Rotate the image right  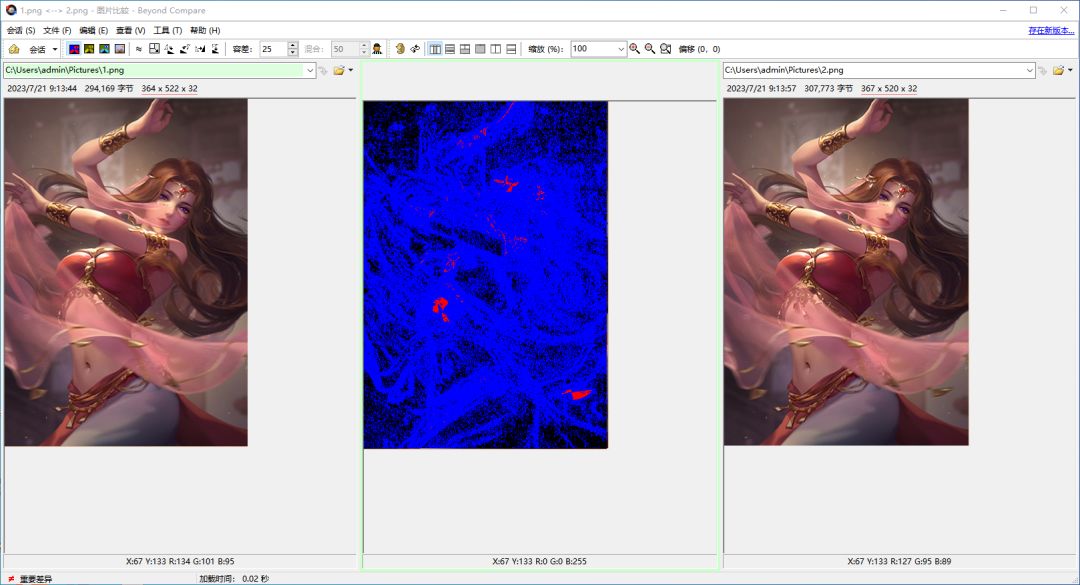pyautogui.click(x=185, y=49)
